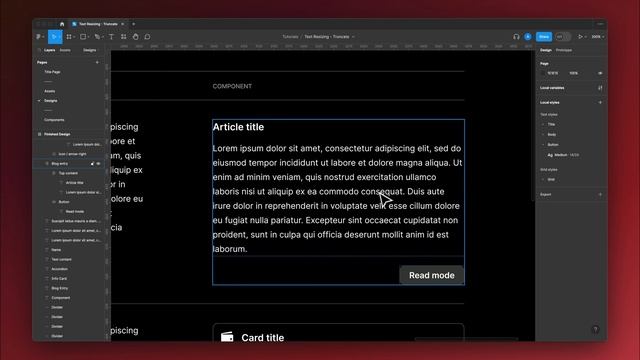Select the Finished Design frame layer
Screen dimensions: 640x360
pos(57,134)
